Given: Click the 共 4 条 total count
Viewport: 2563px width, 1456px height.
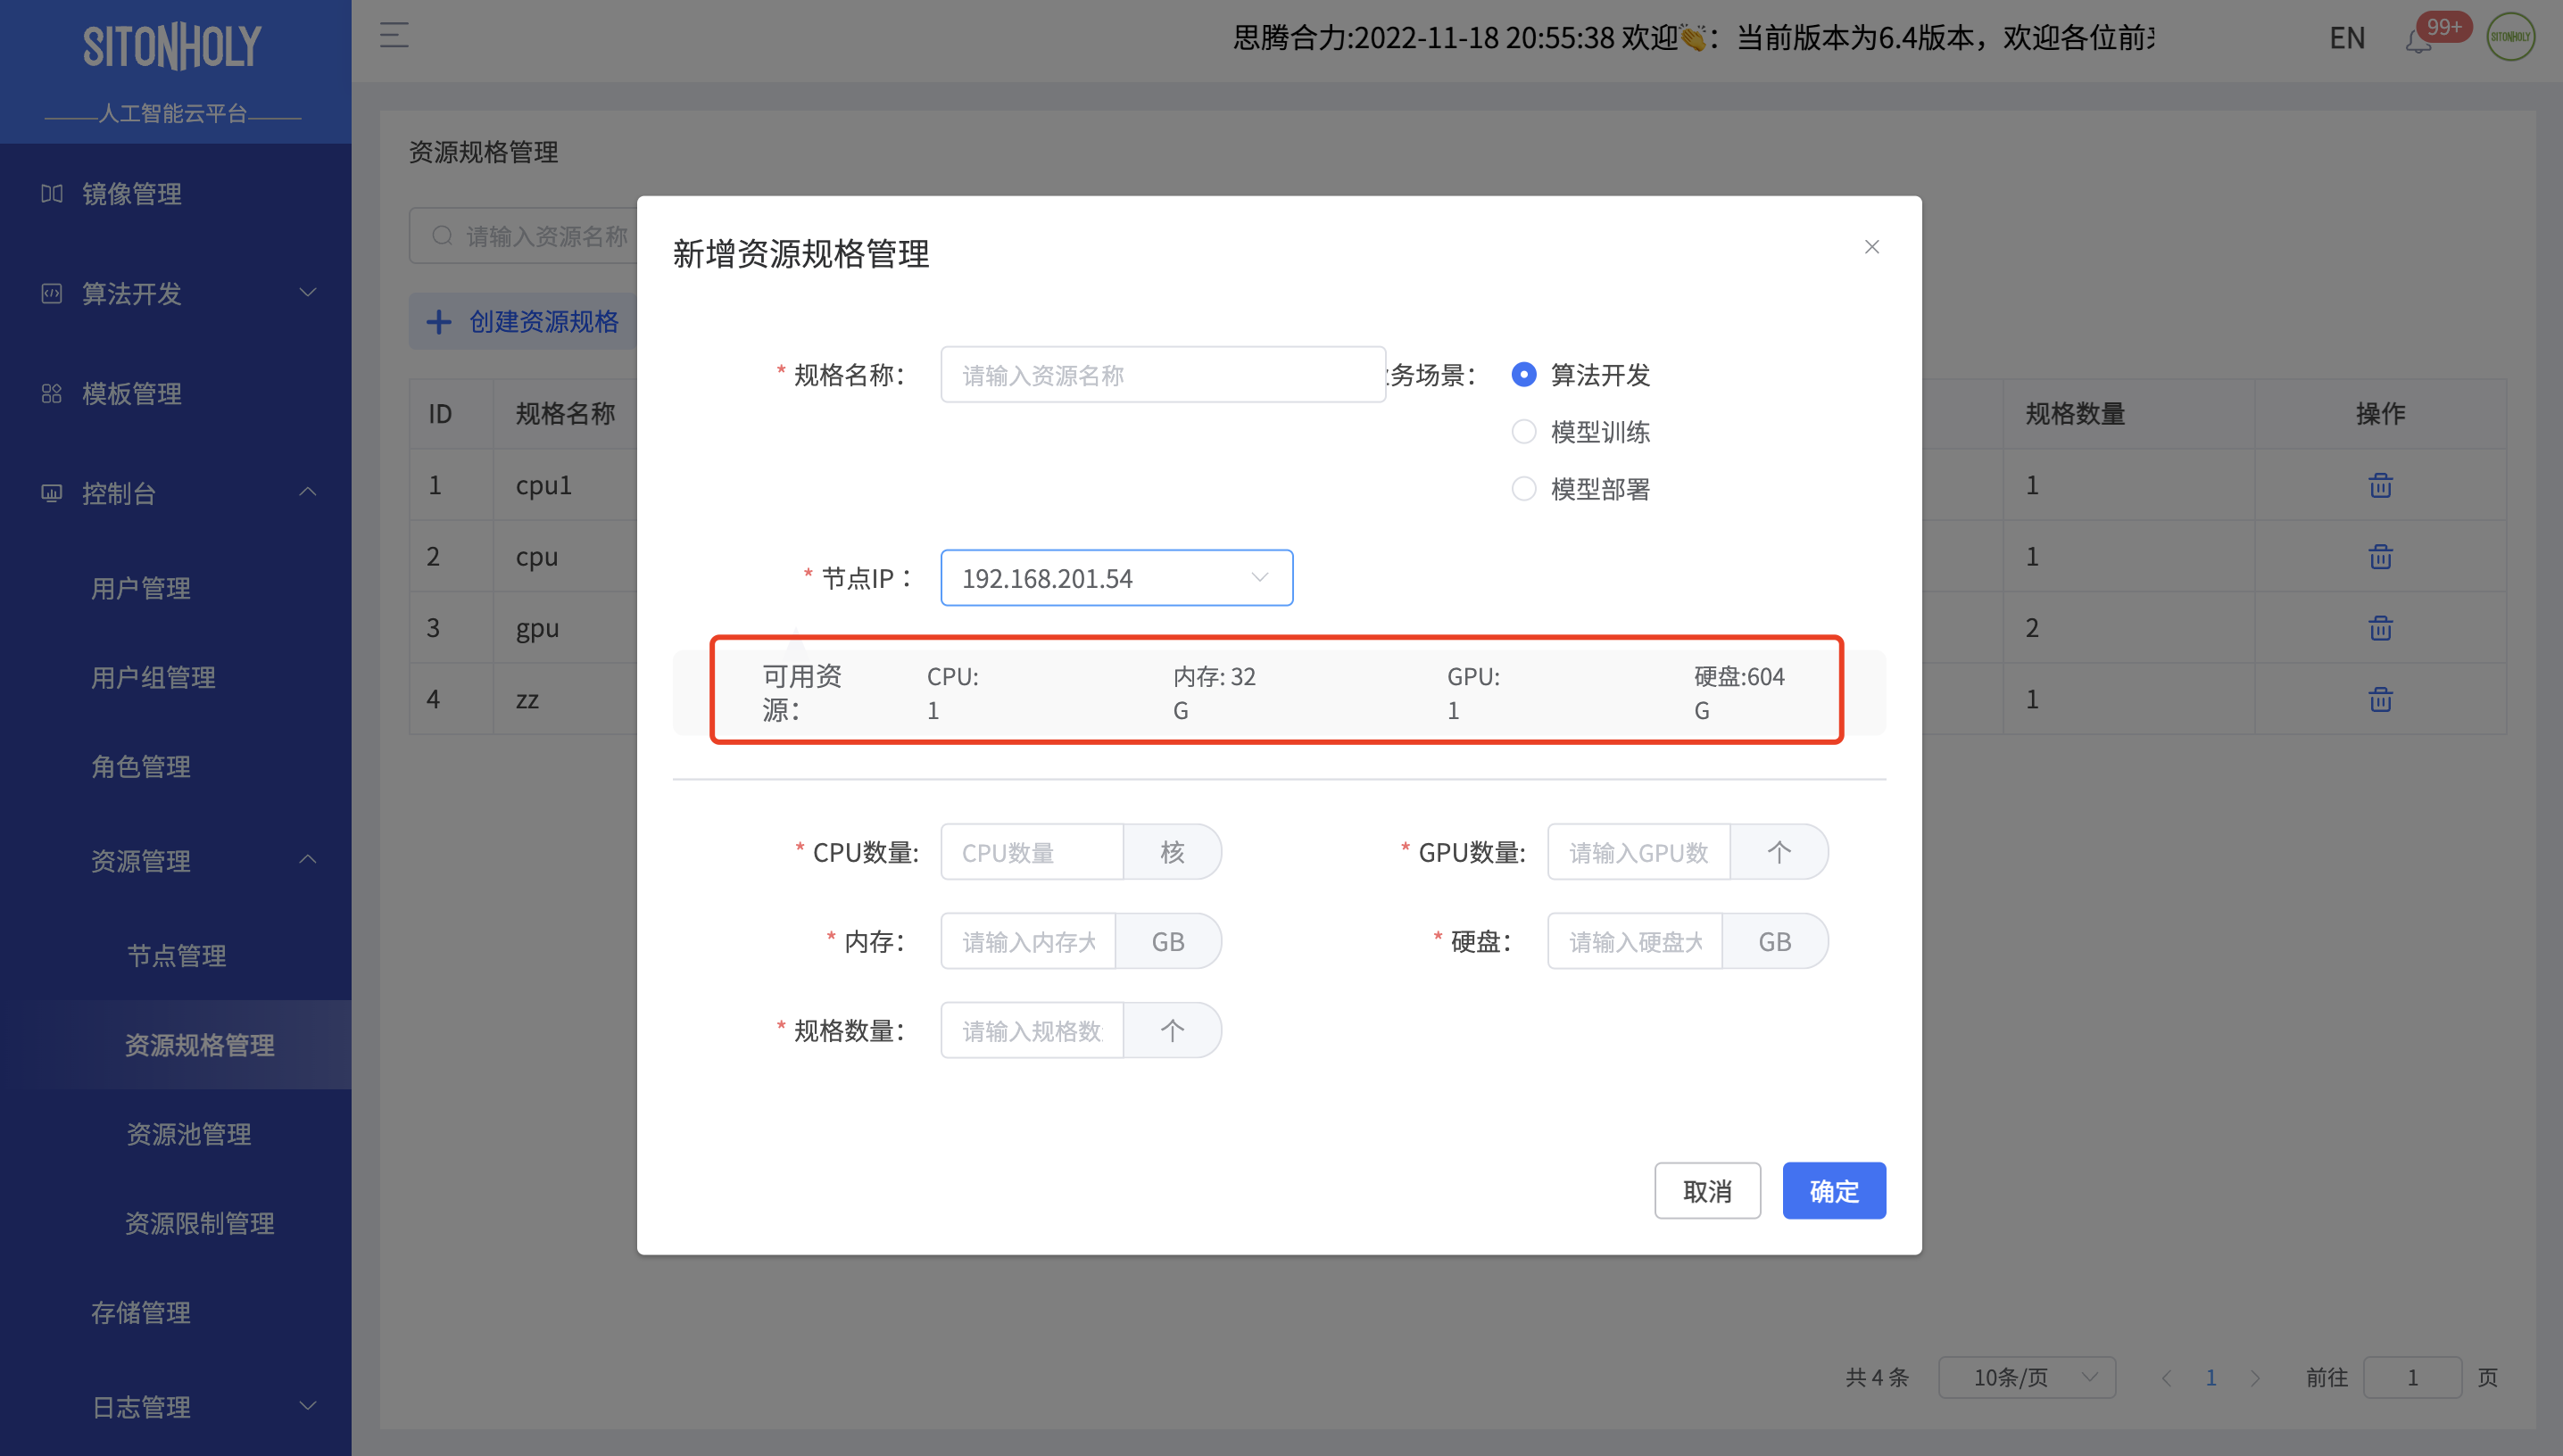Looking at the screenshot, I should pos(1877,1377).
